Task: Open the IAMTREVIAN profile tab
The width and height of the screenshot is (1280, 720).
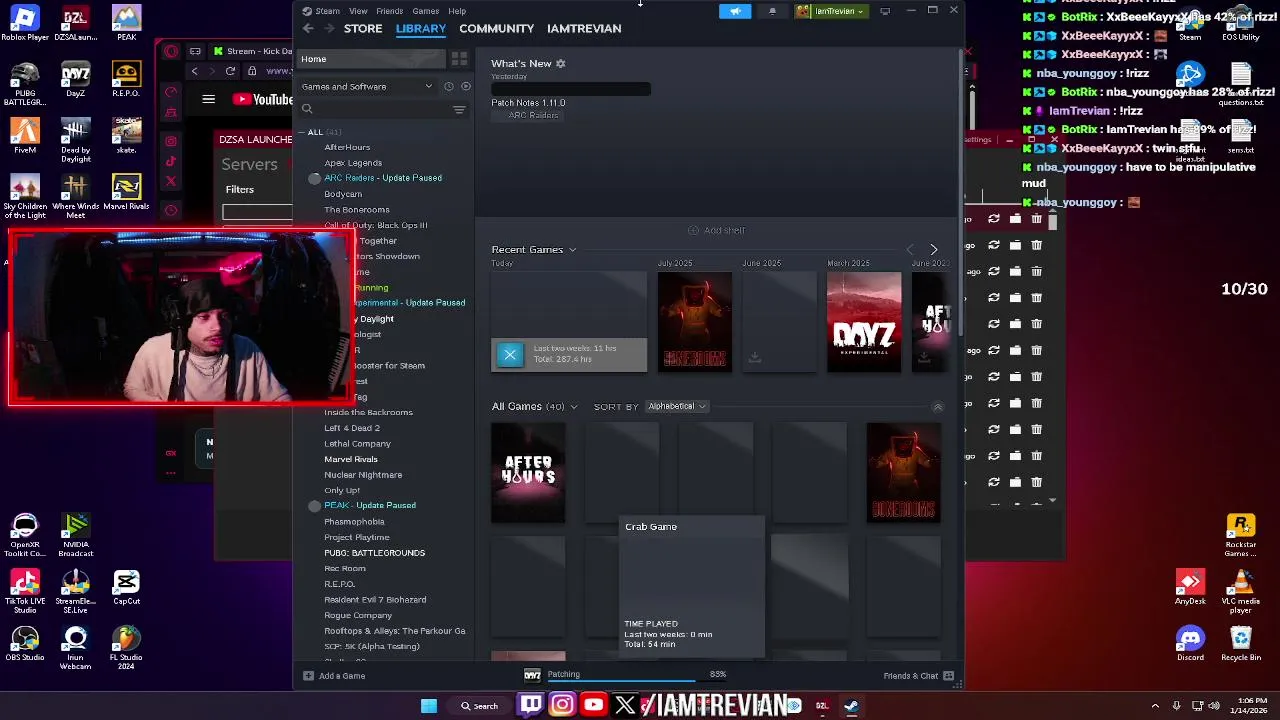Action: pos(584,28)
